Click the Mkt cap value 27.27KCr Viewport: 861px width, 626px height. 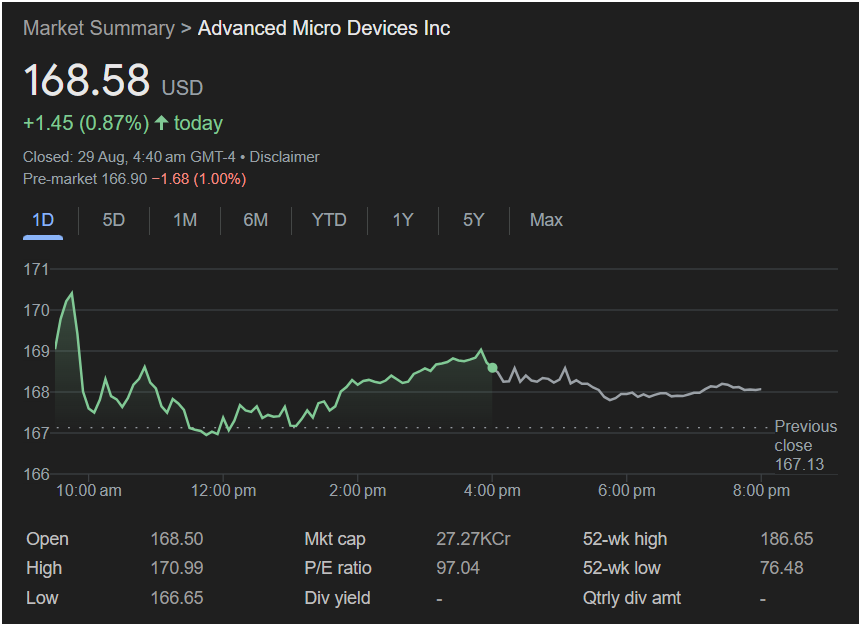[x=473, y=539]
